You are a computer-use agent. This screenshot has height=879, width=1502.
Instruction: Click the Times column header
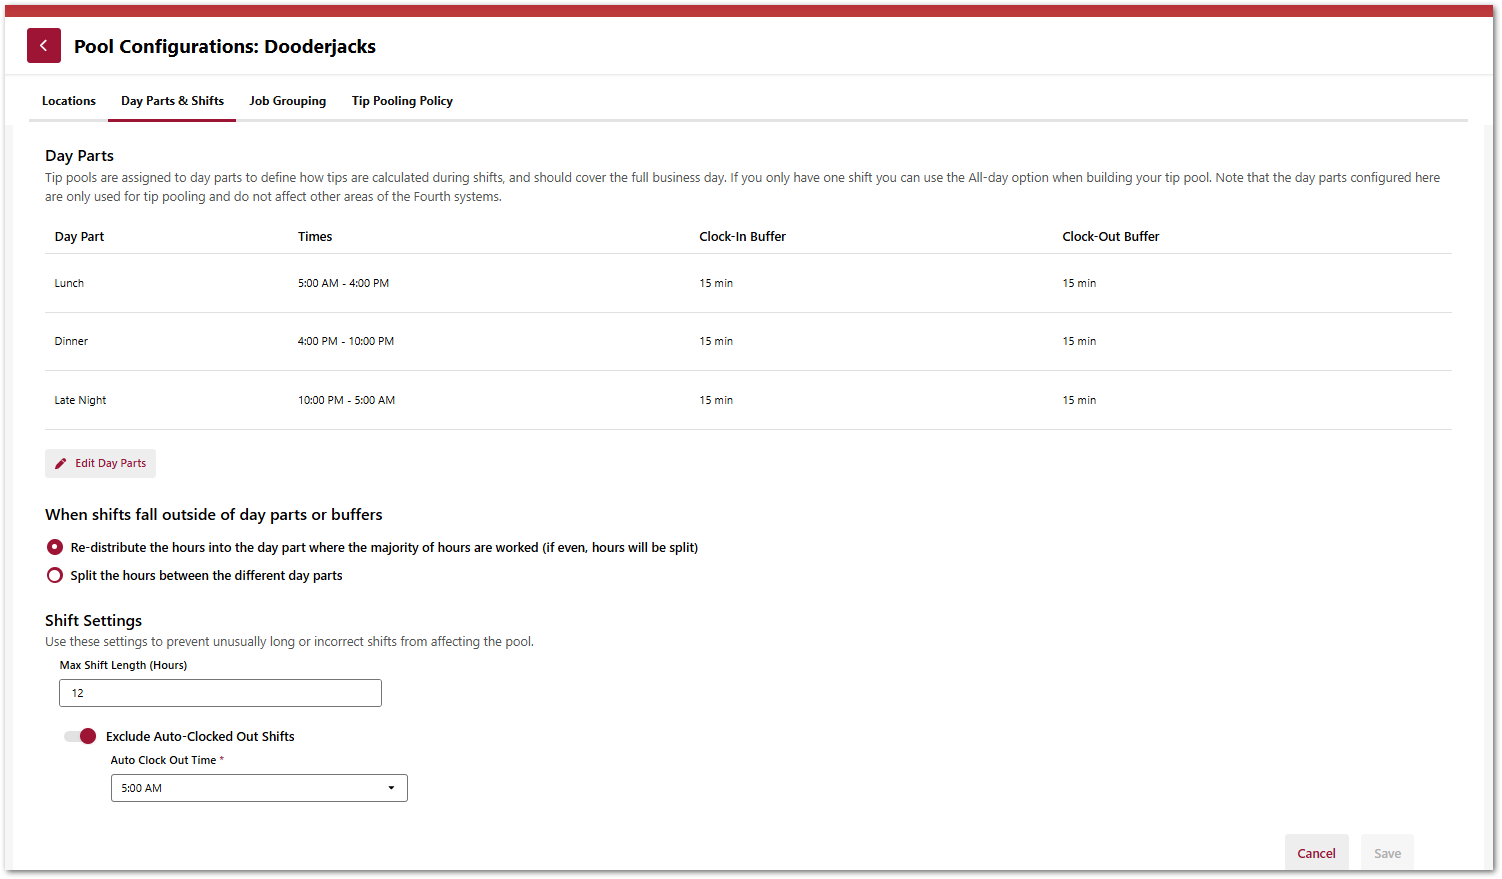point(315,237)
